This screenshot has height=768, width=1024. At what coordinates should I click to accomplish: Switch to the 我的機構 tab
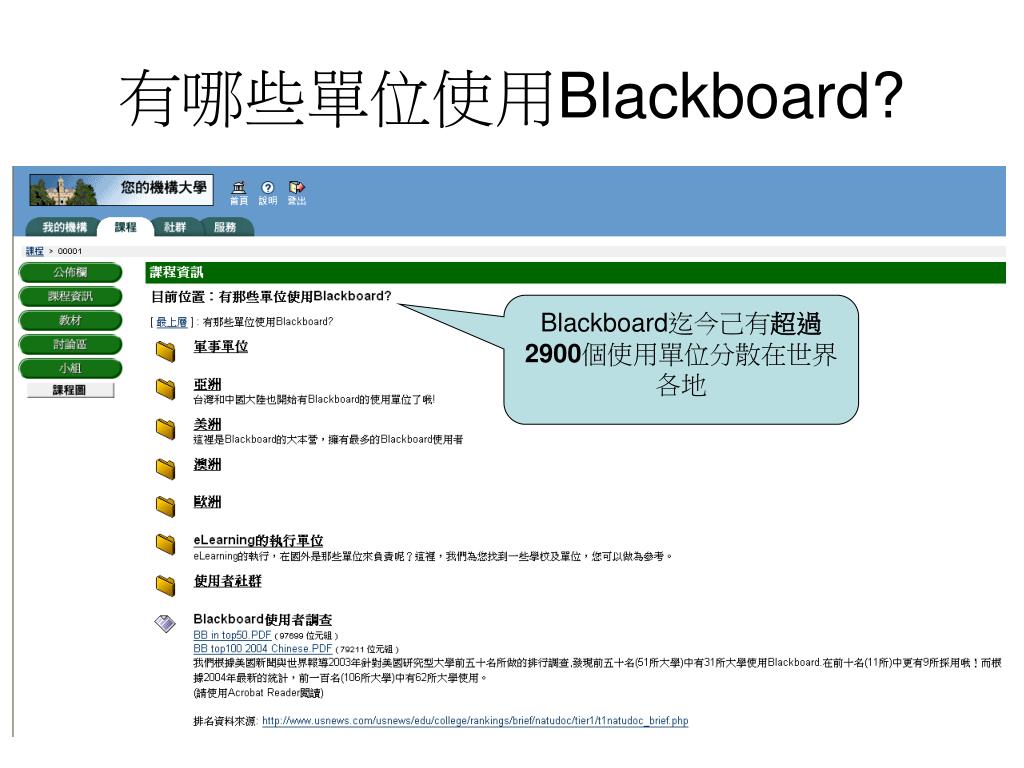point(64,227)
